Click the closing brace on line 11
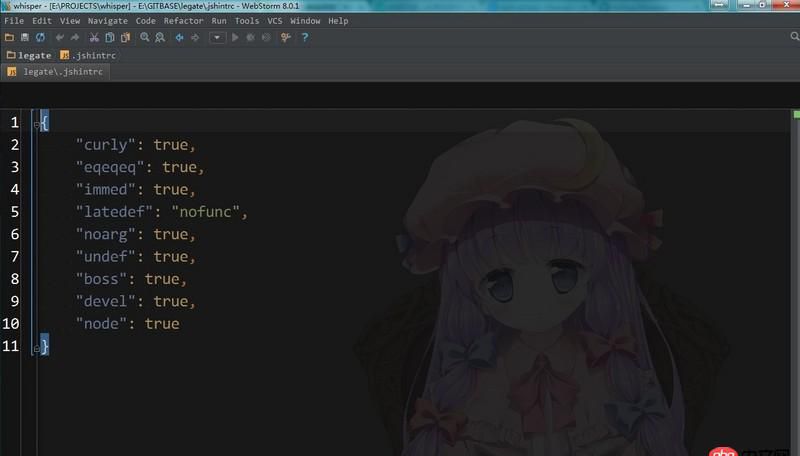This screenshot has height=456, width=800. tap(44, 346)
